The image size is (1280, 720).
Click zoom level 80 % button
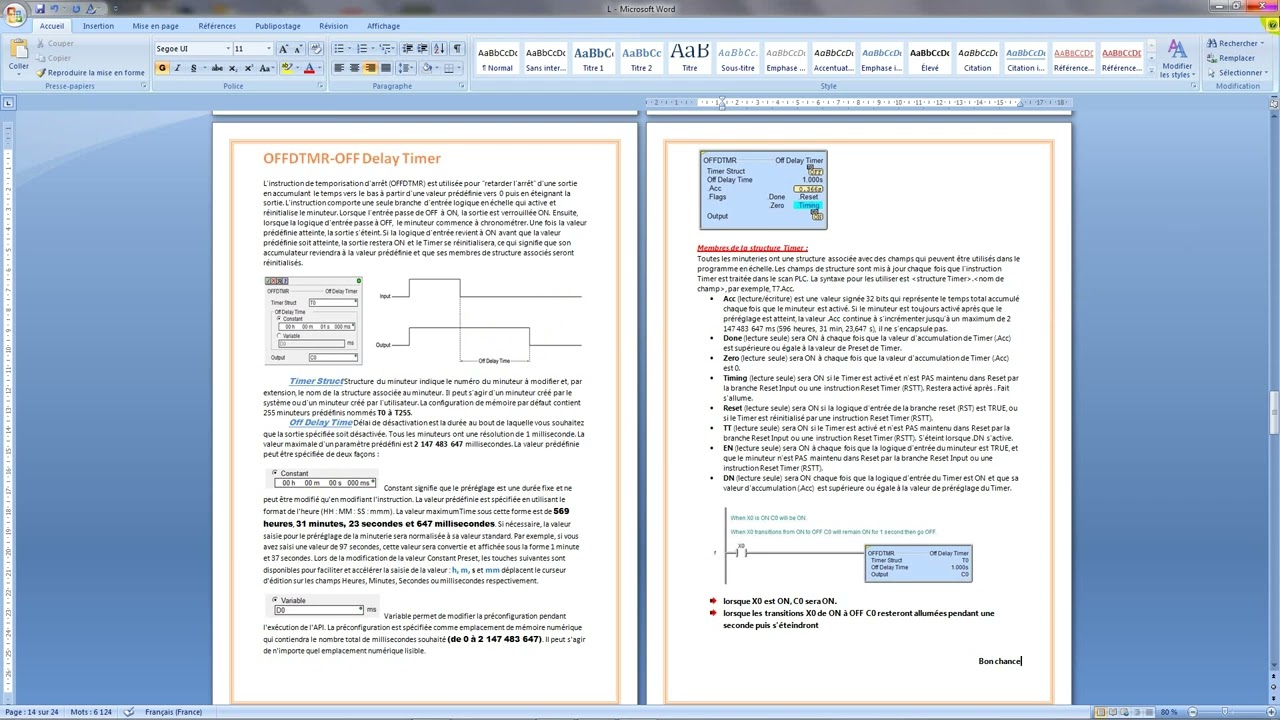1168,712
